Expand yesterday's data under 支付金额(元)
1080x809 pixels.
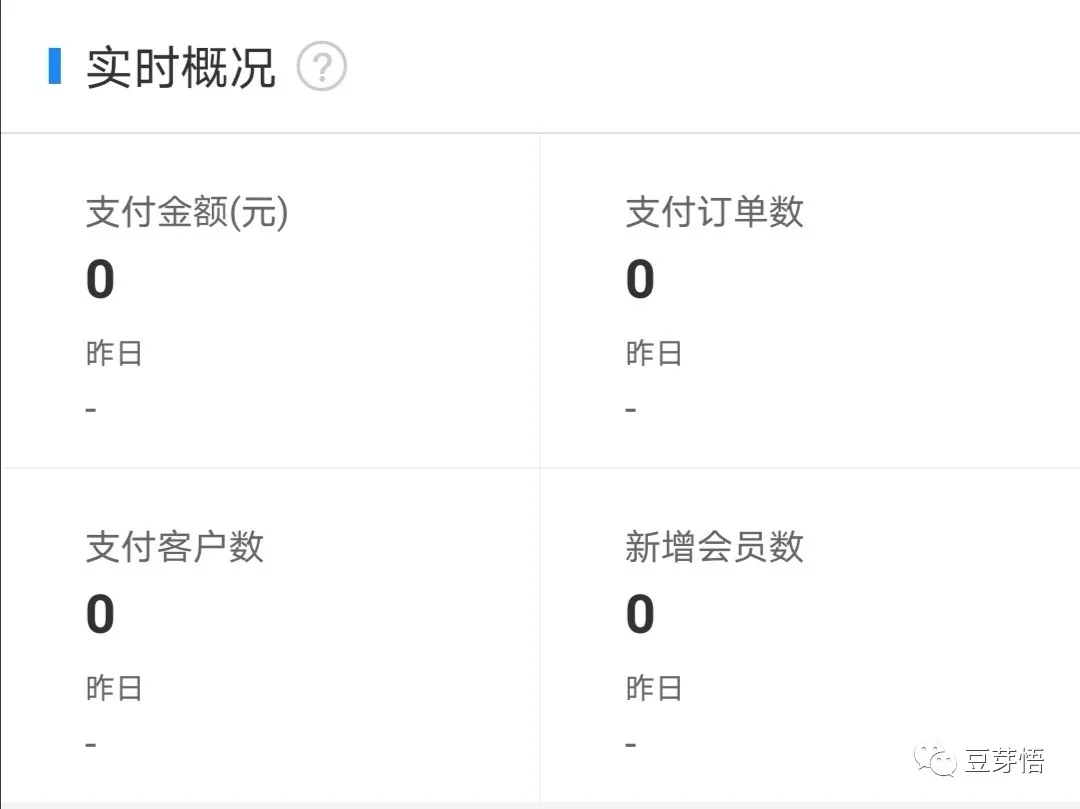click(113, 352)
